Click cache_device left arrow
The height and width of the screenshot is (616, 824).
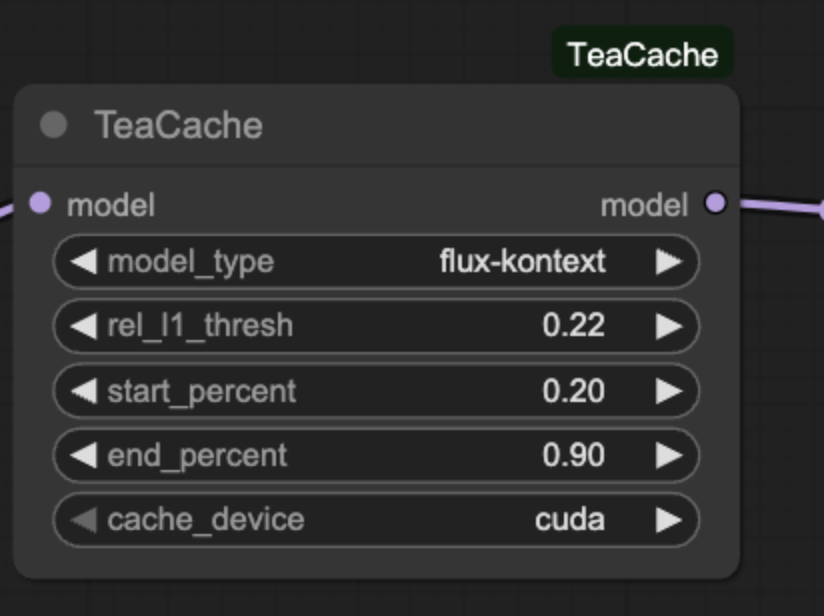[x=84, y=520]
